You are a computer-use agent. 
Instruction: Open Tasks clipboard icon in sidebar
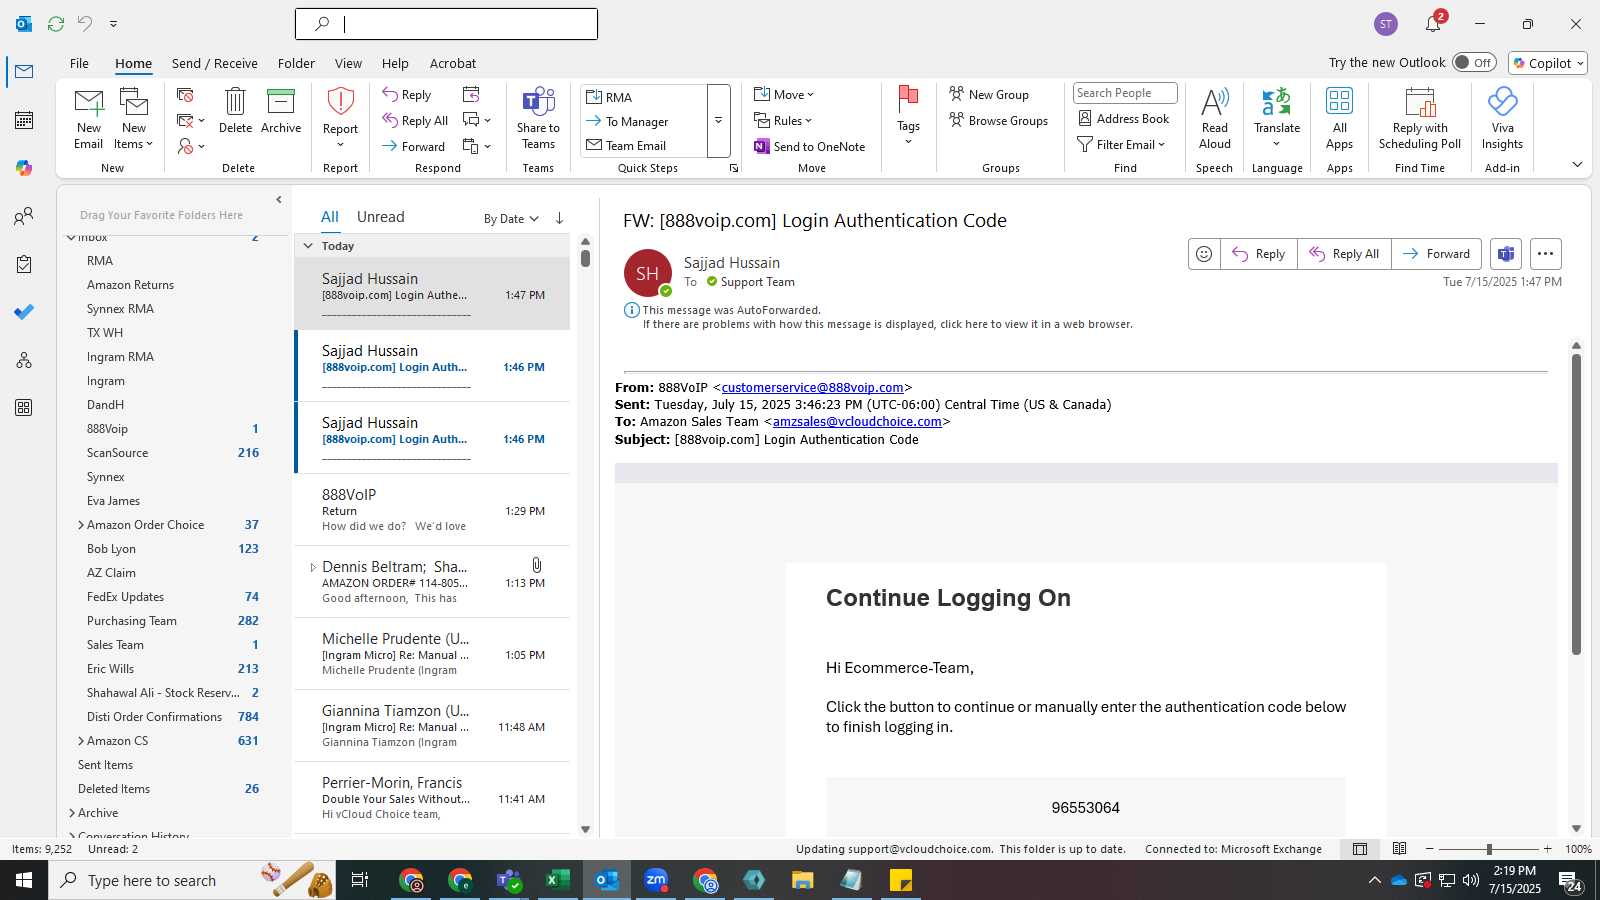(x=24, y=264)
